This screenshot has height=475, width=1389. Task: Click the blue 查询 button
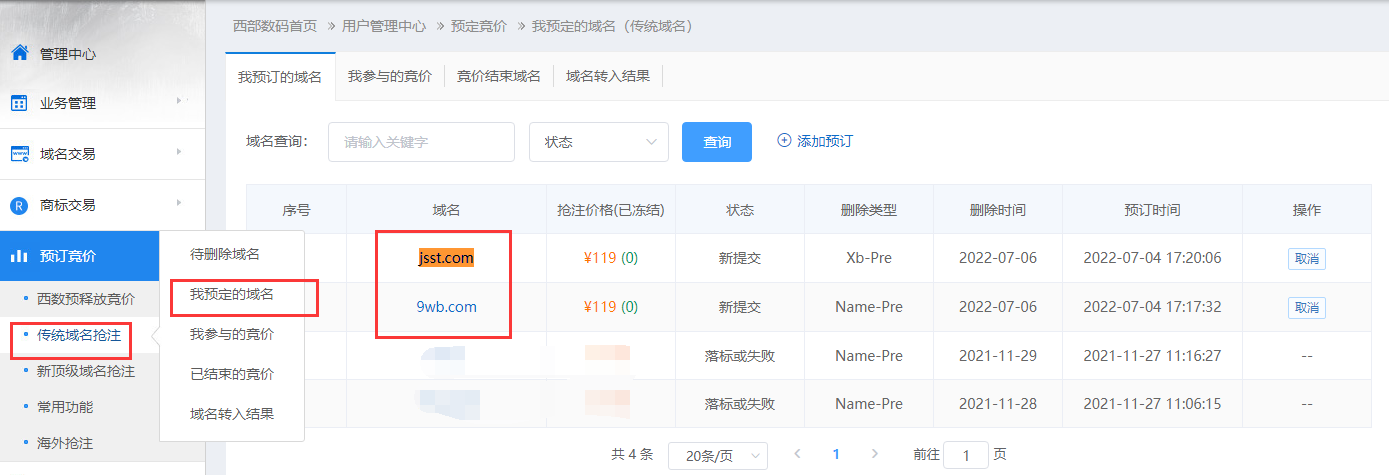point(716,142)
